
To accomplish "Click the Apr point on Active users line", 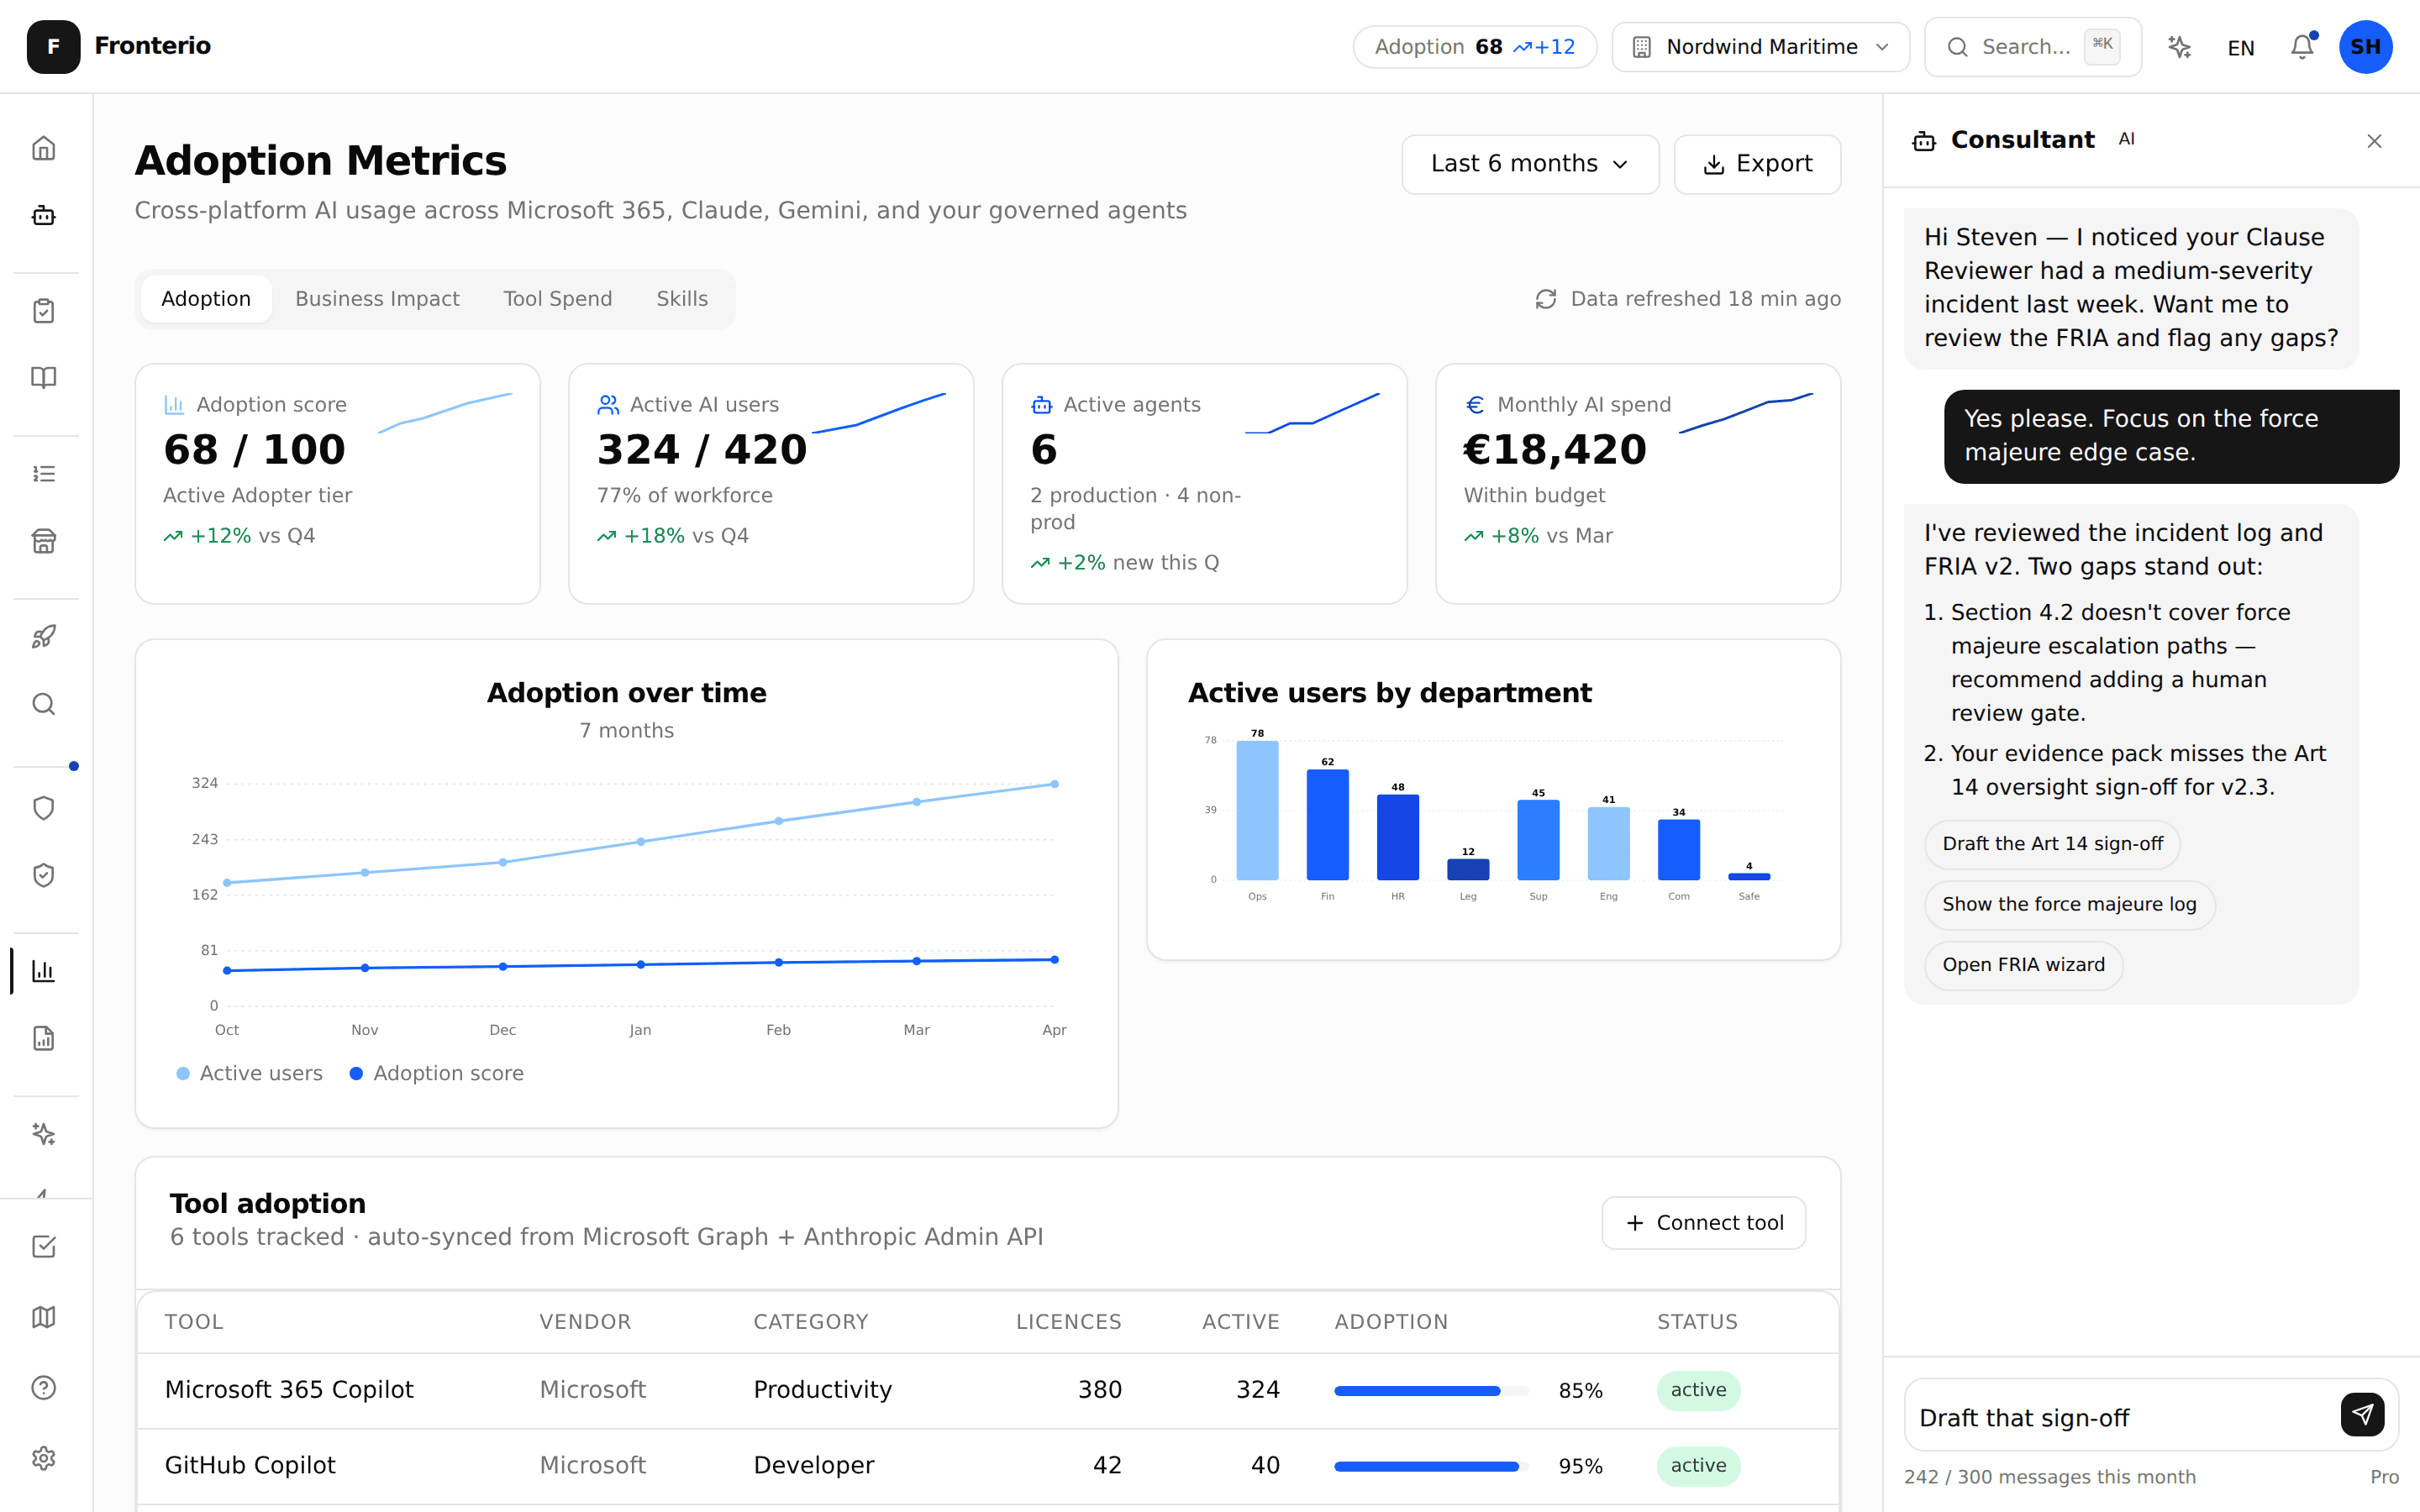I will point(1054,784).
